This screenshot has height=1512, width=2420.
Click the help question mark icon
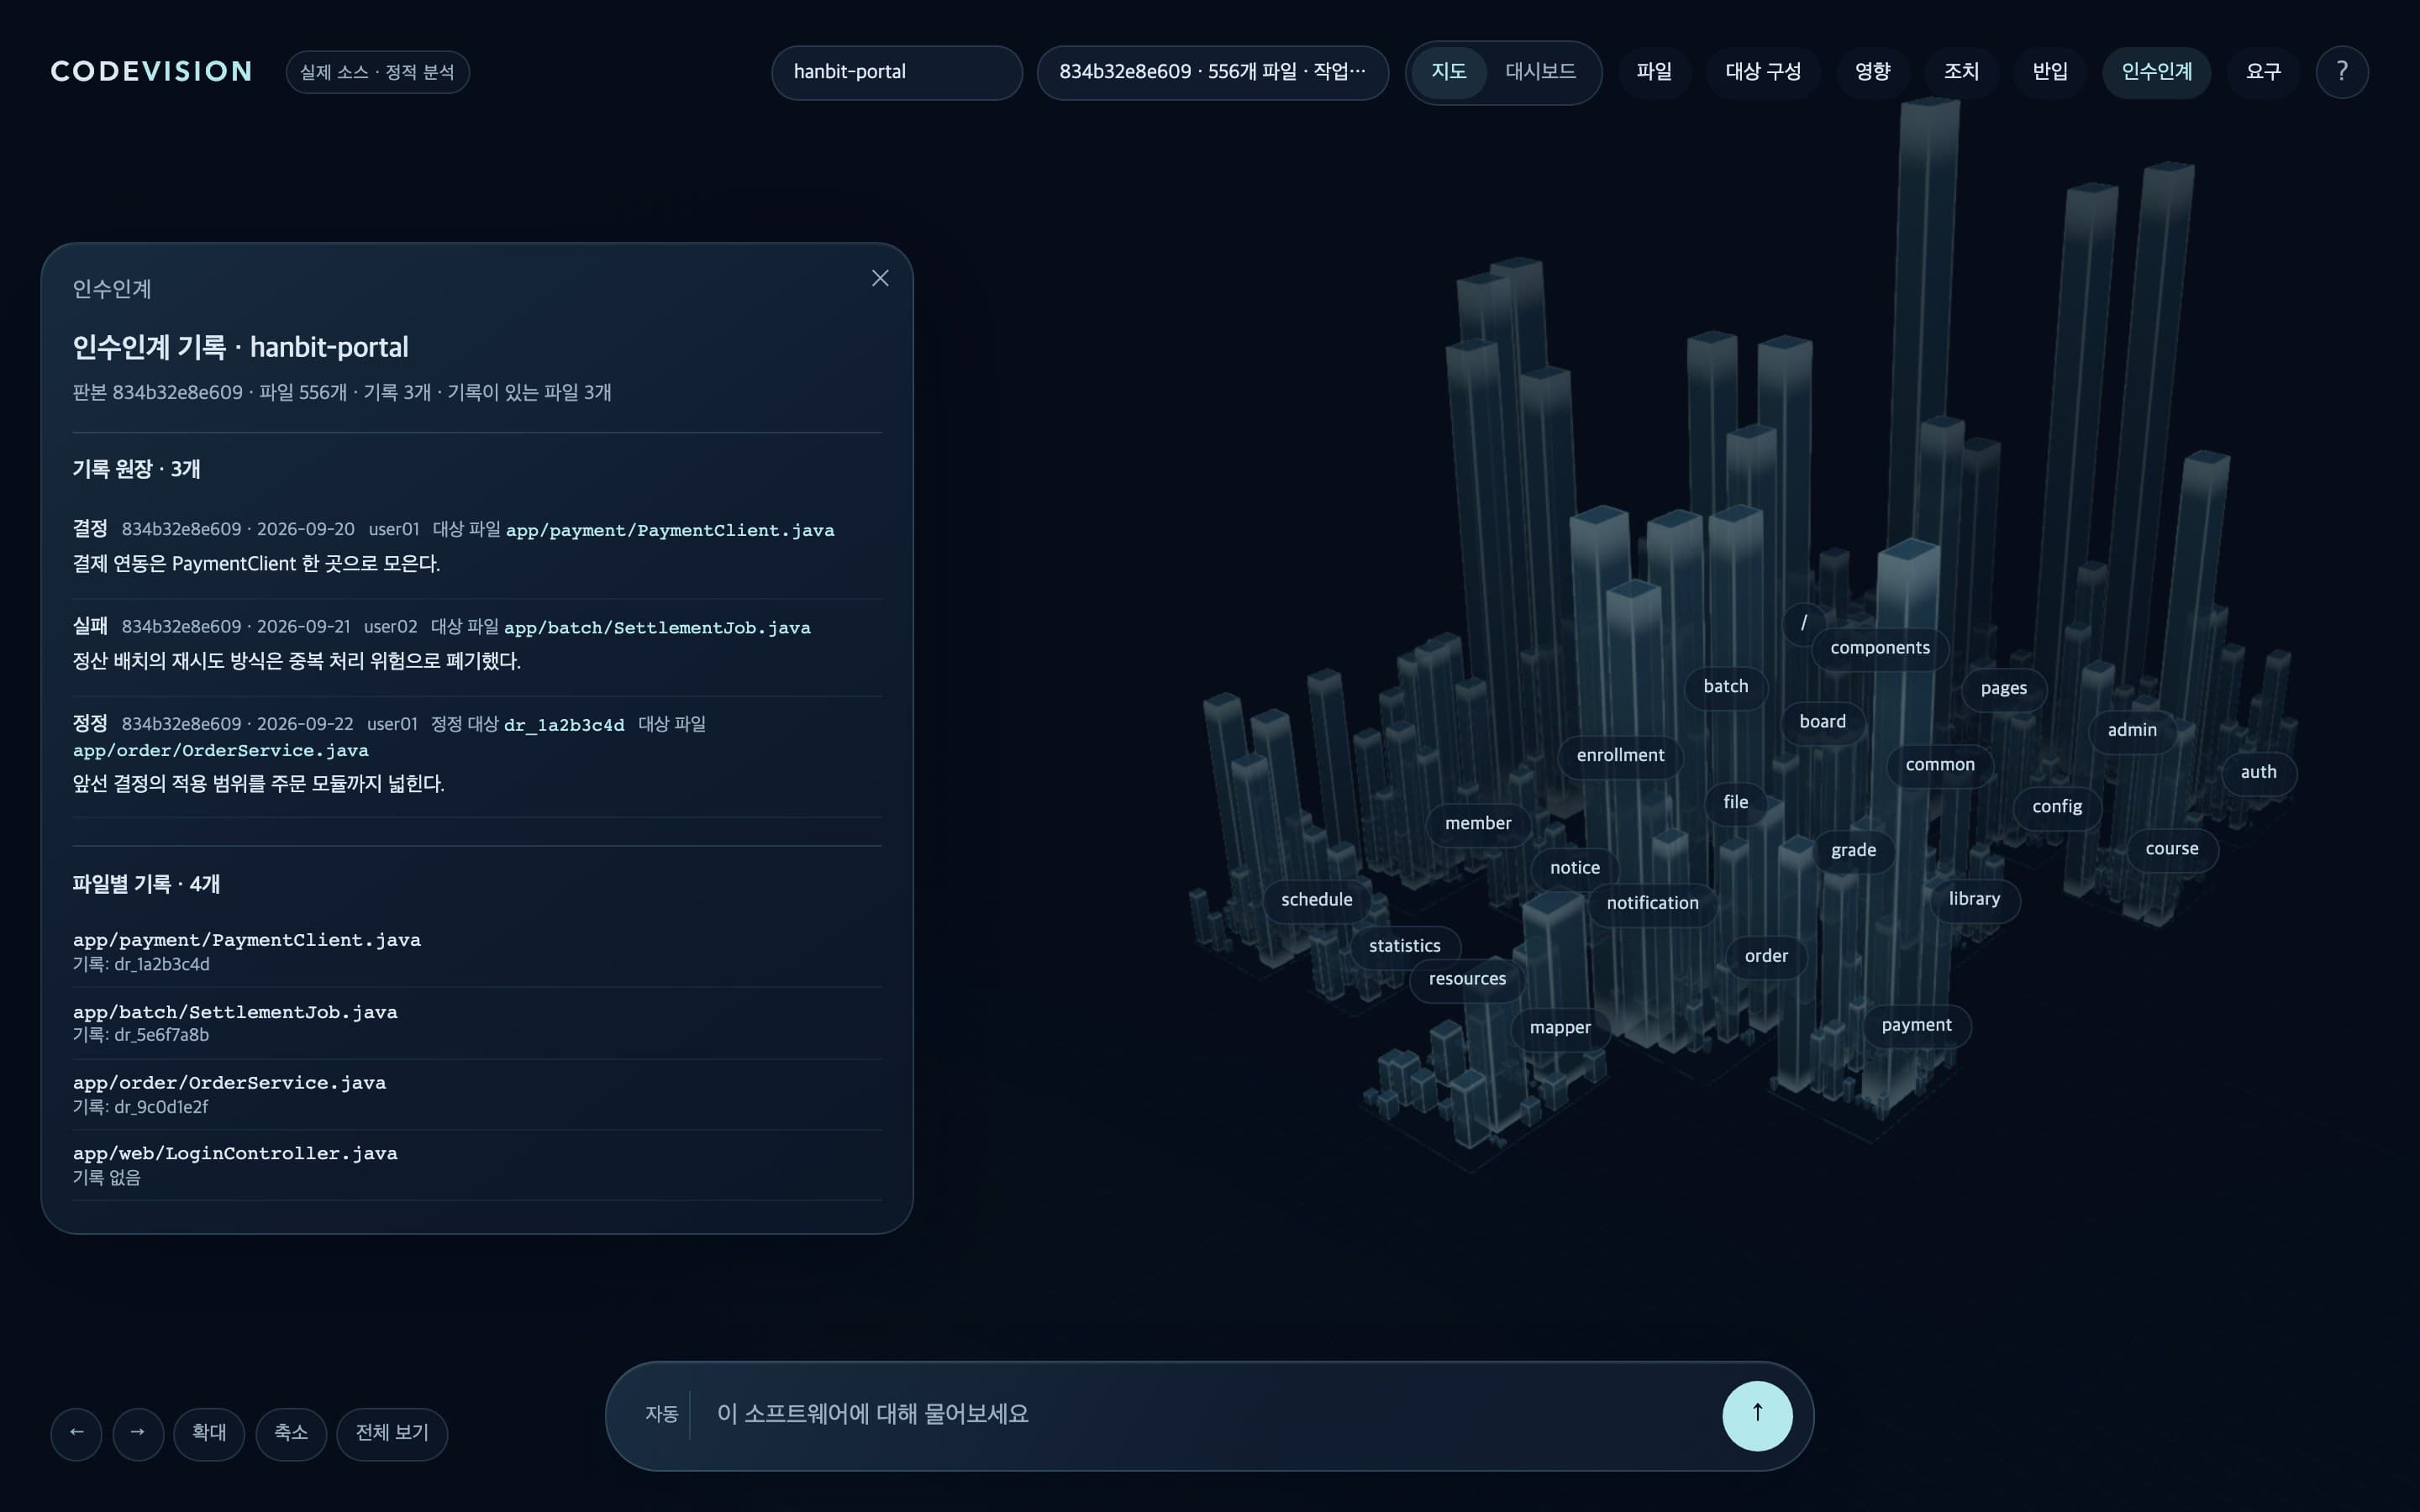[x=2341, y=72]
